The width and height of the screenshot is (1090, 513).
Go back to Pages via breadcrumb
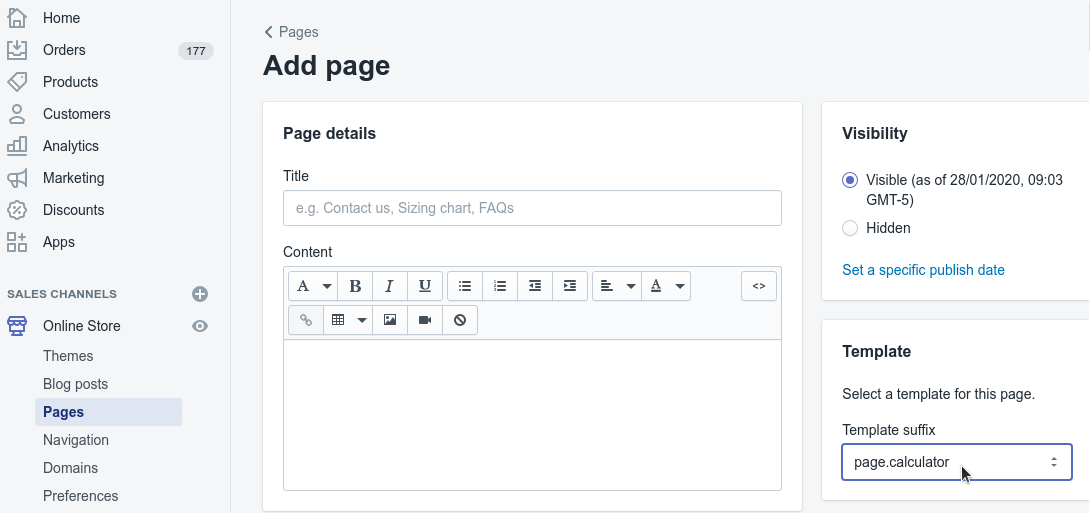291,32
